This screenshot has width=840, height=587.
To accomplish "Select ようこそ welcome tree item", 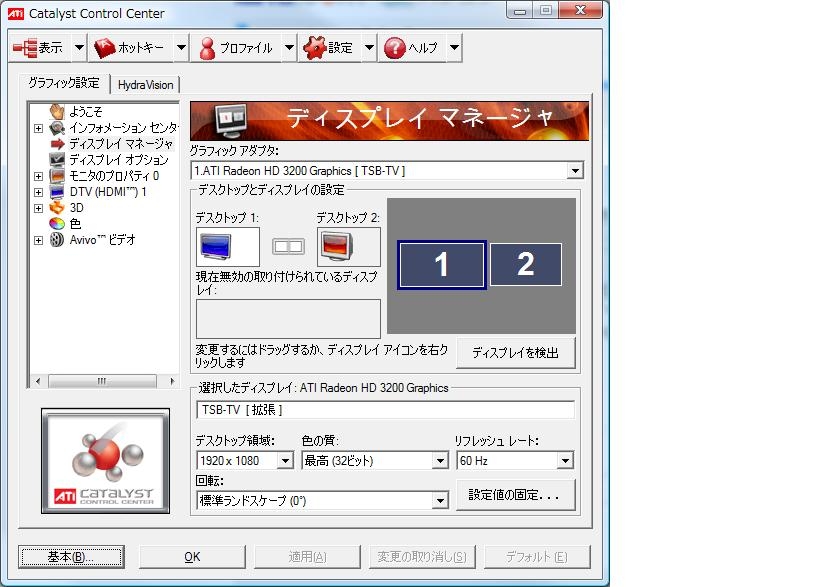I will click(x=86, y=111).
